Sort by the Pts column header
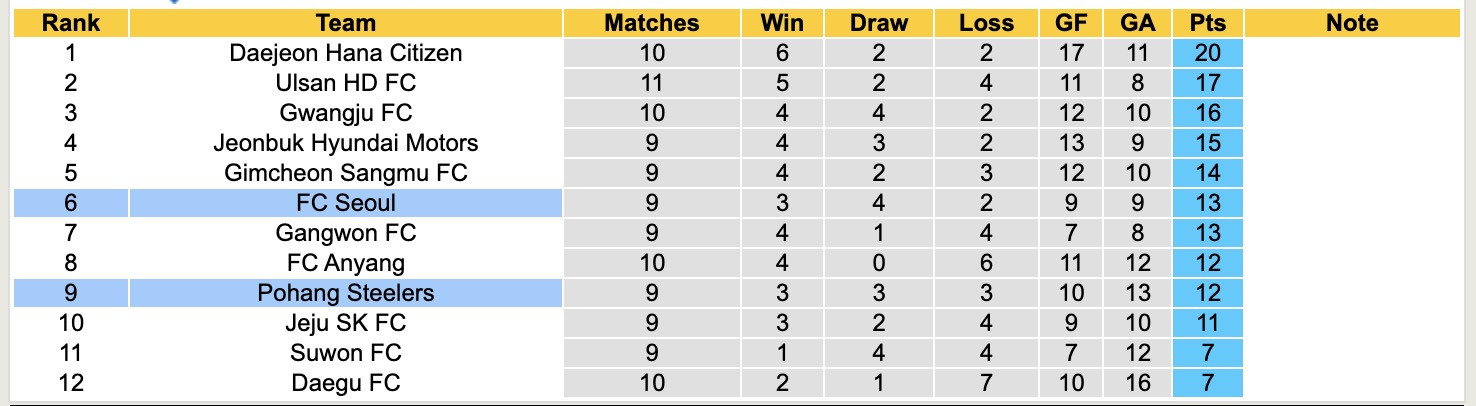The width and height of the screenshot is (1476, 406). tap(1208, 23)
